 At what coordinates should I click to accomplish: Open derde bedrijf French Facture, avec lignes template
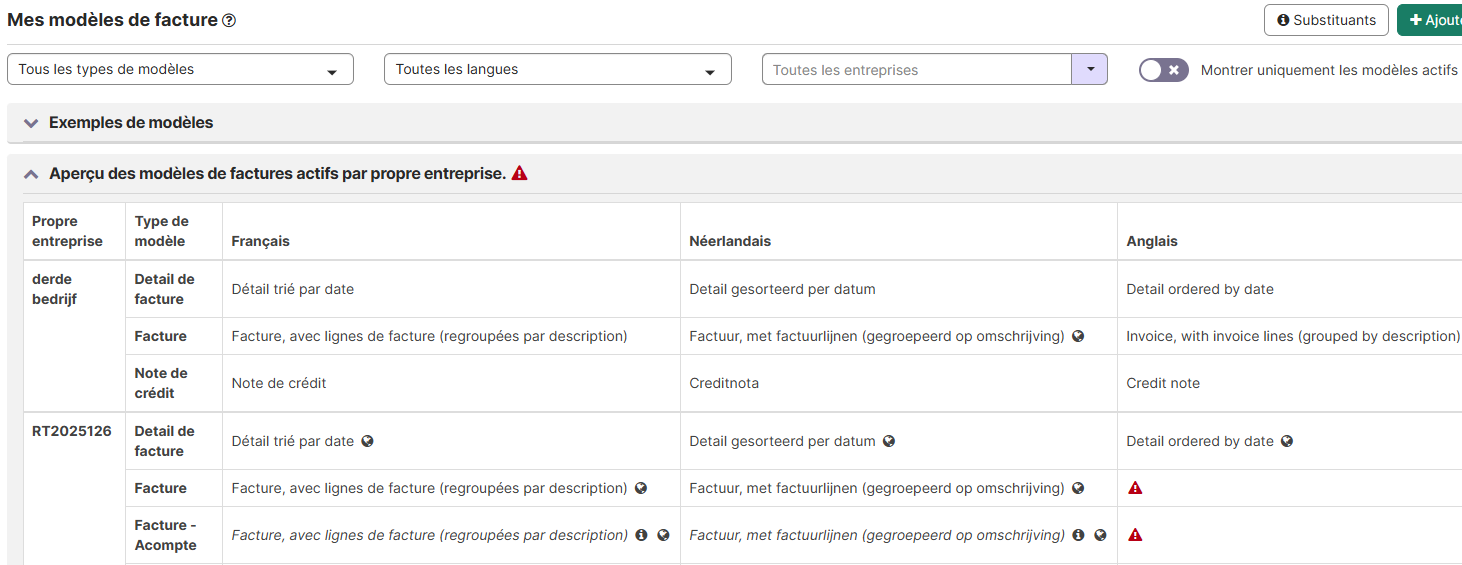click(x=429, y=336)
